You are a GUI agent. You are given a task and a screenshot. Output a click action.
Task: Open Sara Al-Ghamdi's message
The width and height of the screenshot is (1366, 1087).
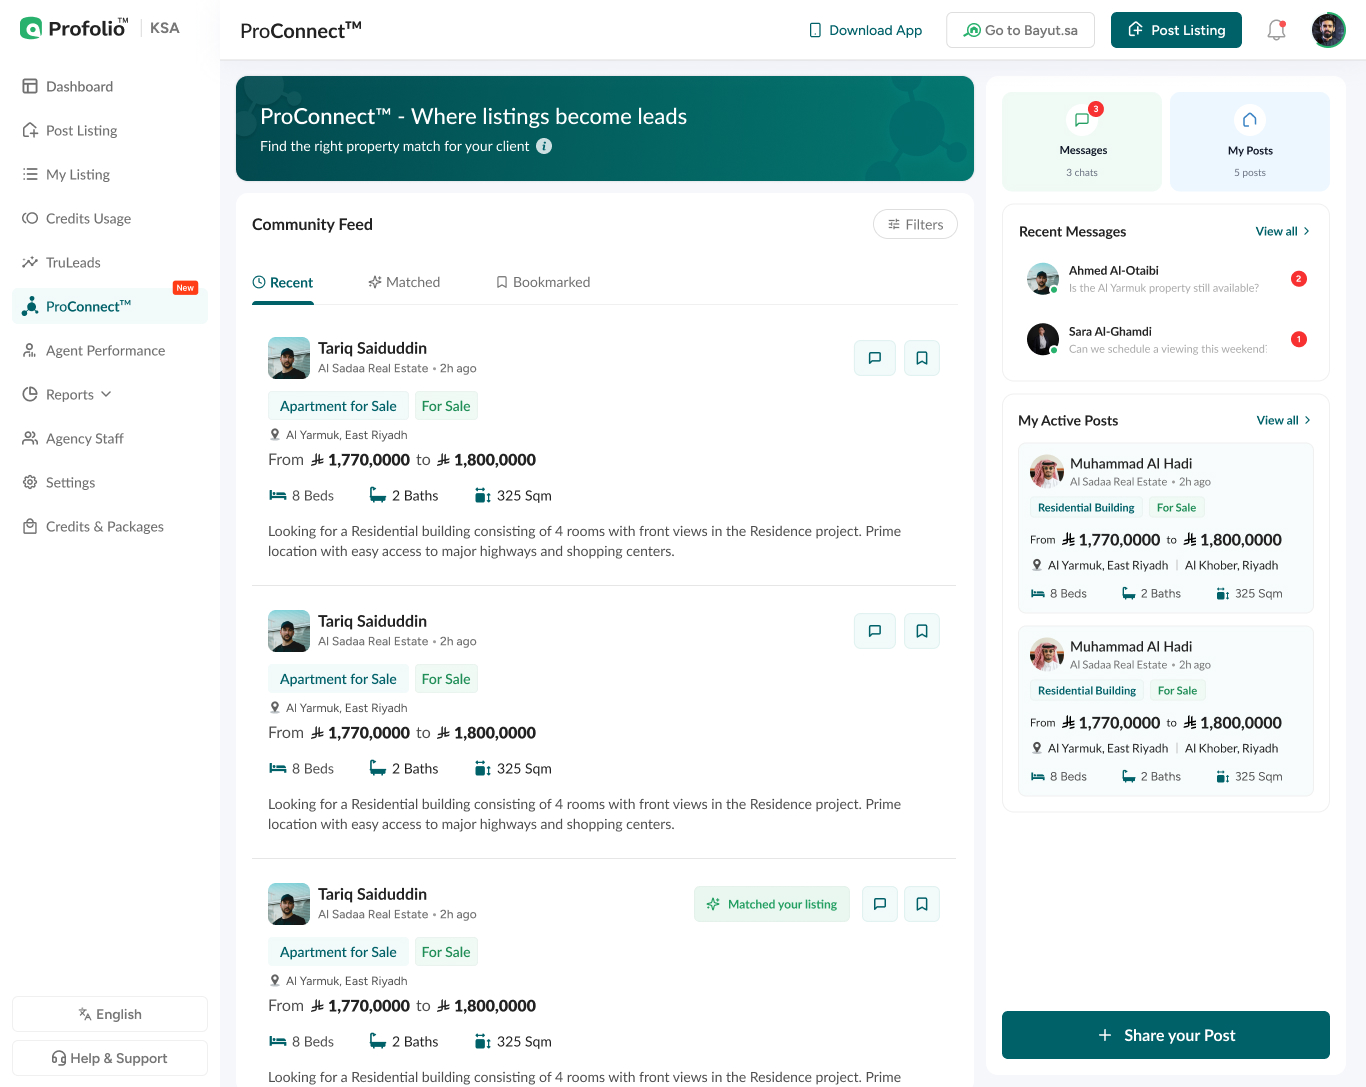pyautogui.click(x=1166, y=340)
